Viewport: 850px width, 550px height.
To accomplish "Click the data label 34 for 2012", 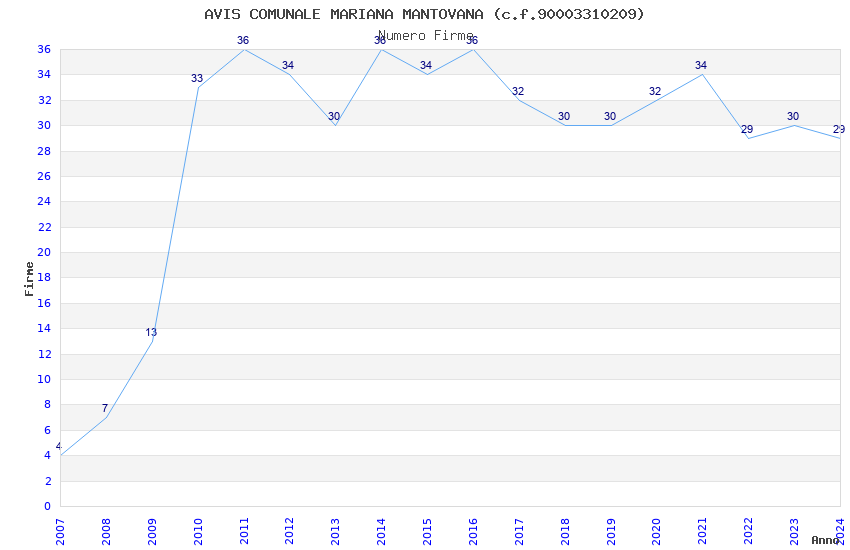I will [x=288, y=66].
